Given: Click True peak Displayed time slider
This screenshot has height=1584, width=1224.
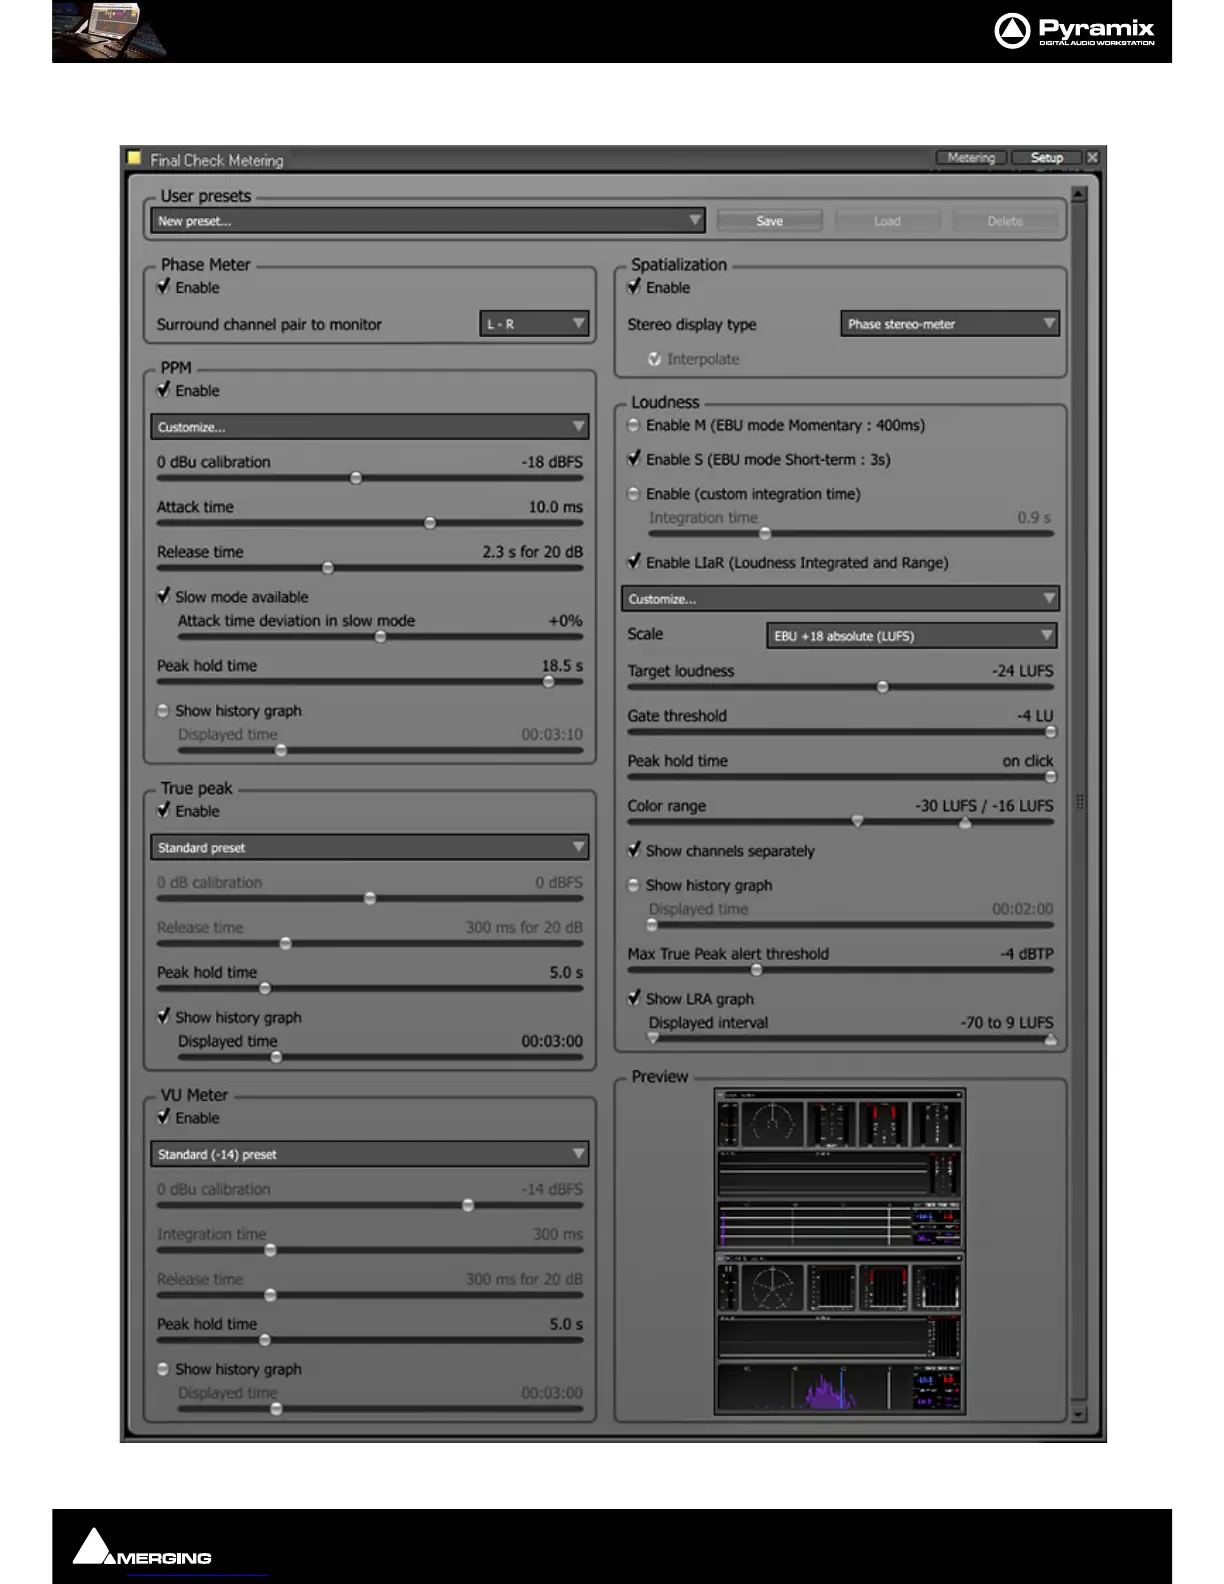Looking at the screenshot, I should (380, 1057).
